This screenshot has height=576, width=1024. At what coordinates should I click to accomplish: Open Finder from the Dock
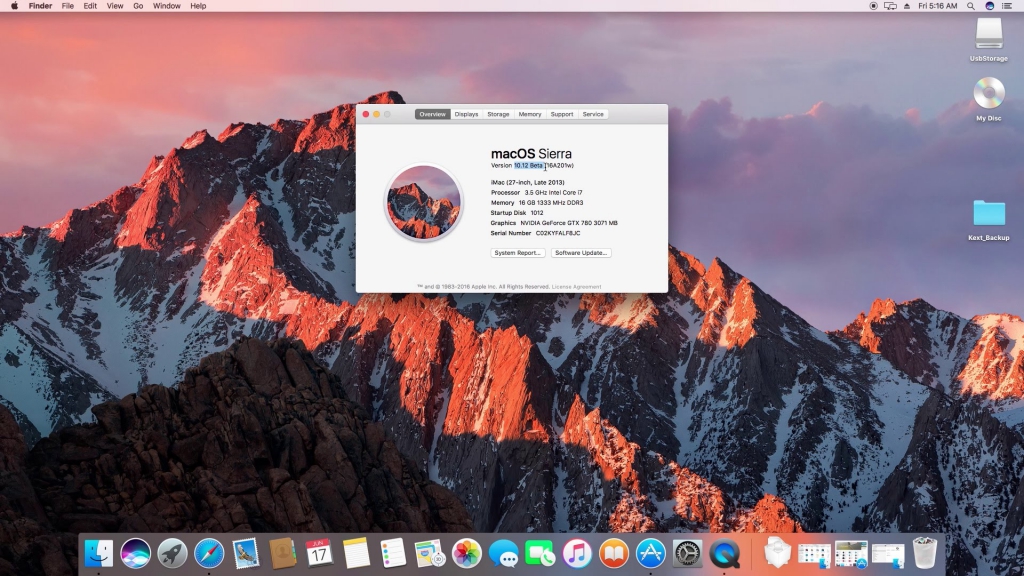[99, 553]
